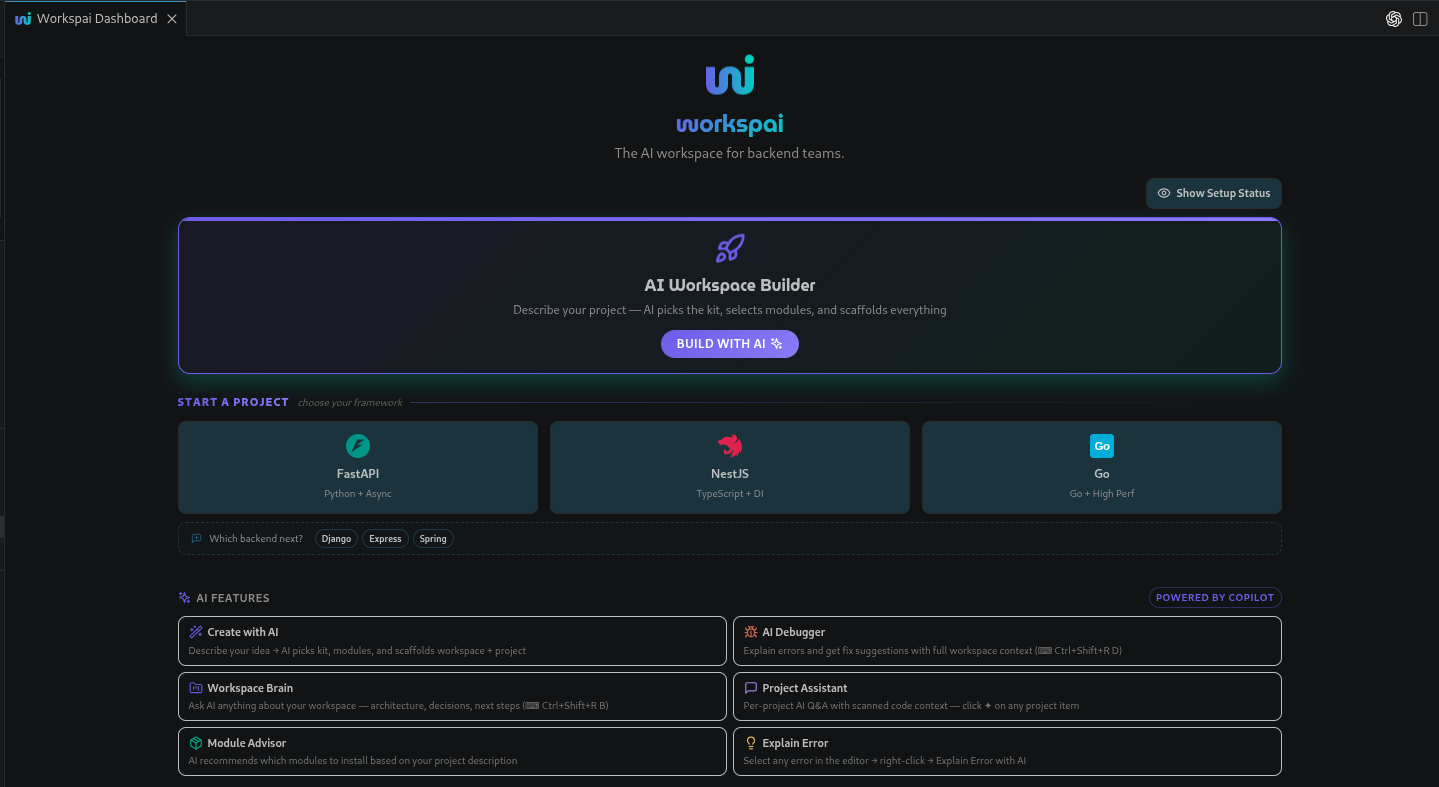Click the POWERED BY COPILOT badge
Viewport: 1439px width, 787px height.
pos(1214,597)
